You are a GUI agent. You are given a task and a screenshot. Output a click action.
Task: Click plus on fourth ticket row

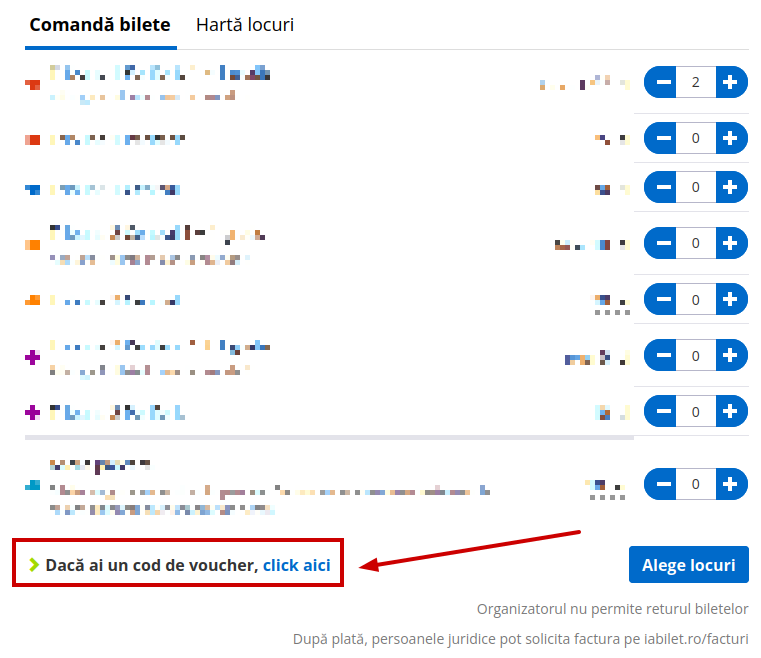730,243
